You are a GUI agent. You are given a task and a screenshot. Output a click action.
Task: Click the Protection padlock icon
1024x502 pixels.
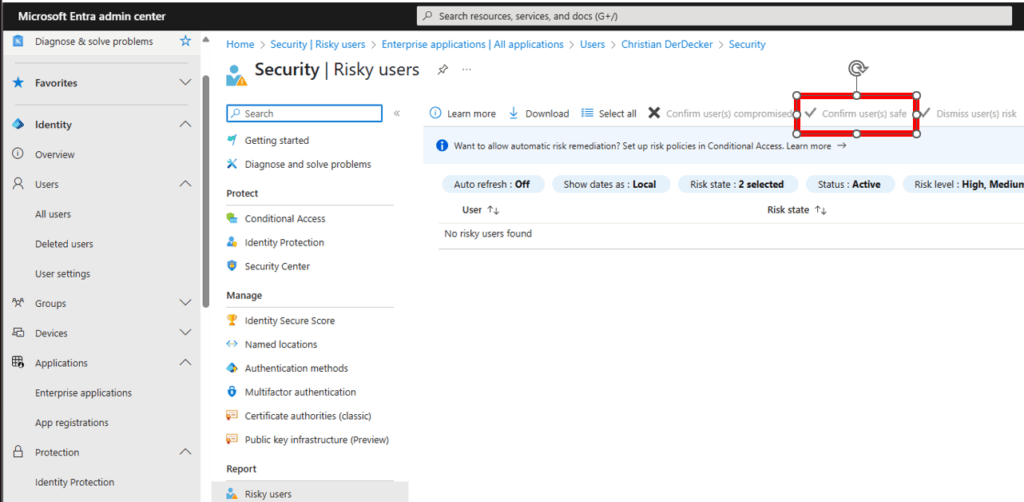18,452
